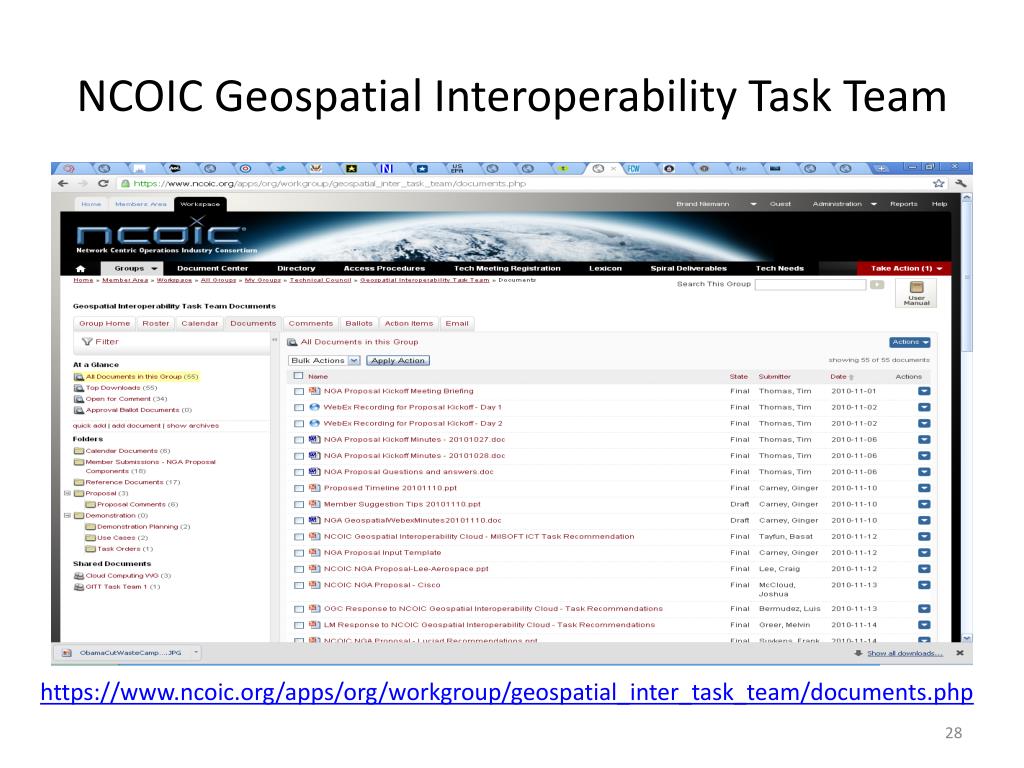
Task: Check the box for Proposed Timeline 20101110.ppt
Action: pyautogui.click(x=298, y=488)
